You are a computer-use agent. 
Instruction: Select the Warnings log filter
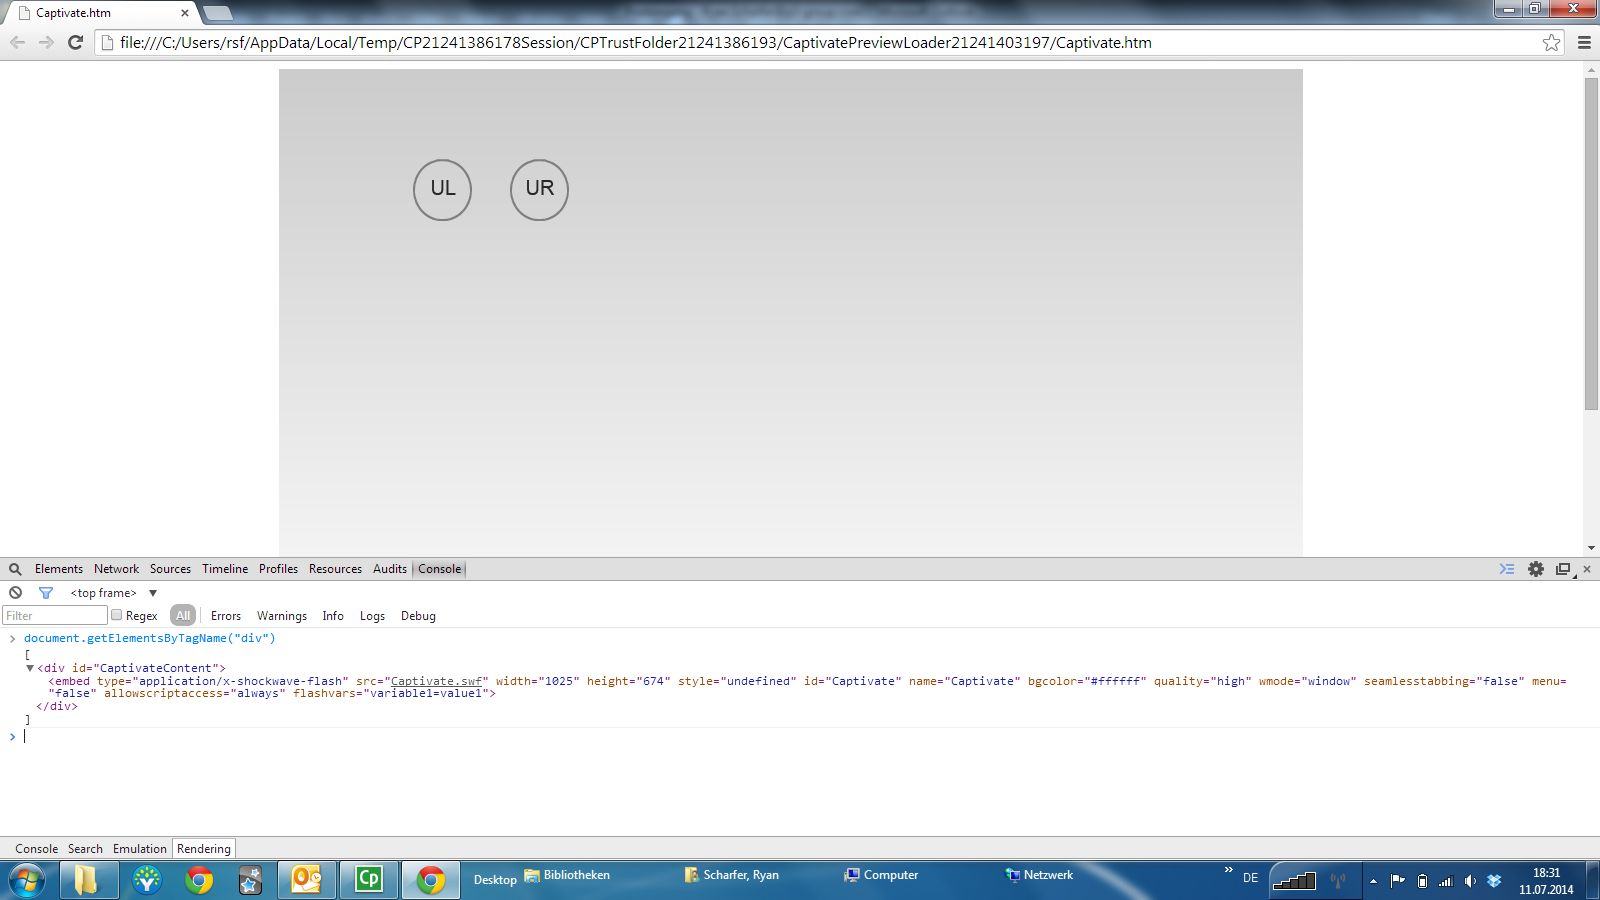[x=281, y=615]
